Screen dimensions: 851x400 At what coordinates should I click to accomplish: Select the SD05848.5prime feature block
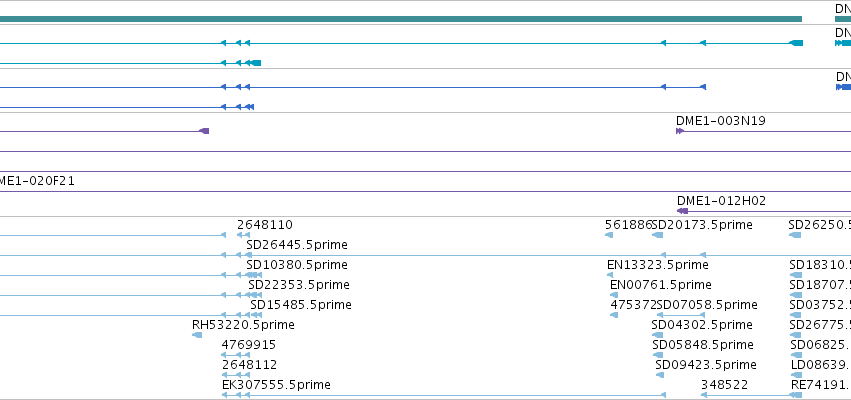click(658, 355)
